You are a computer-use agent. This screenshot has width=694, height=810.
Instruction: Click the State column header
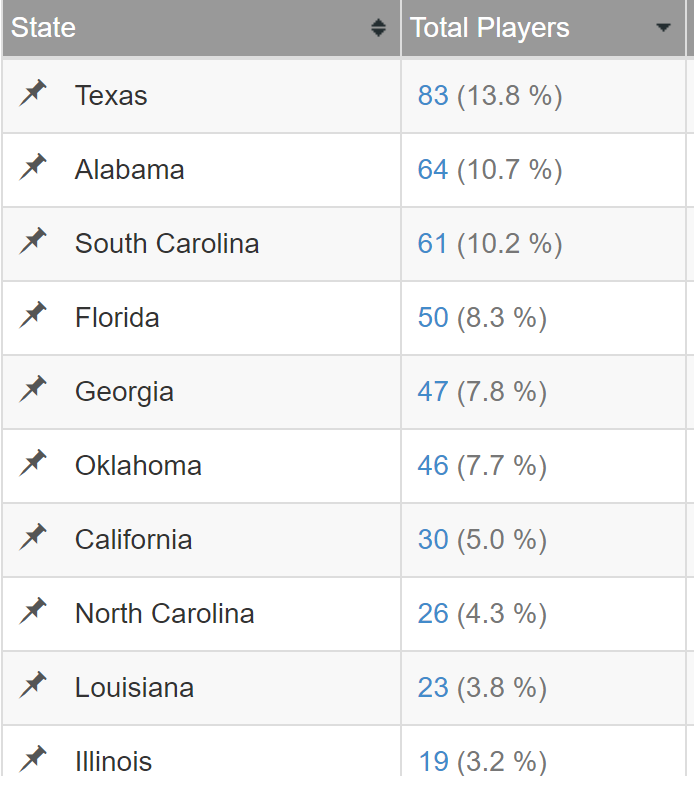[x=201, y=28]
